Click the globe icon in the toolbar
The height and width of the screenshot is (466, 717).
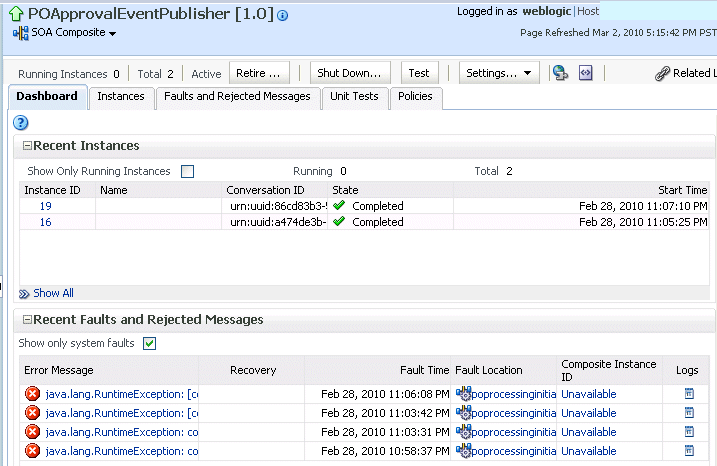point(560,73)
